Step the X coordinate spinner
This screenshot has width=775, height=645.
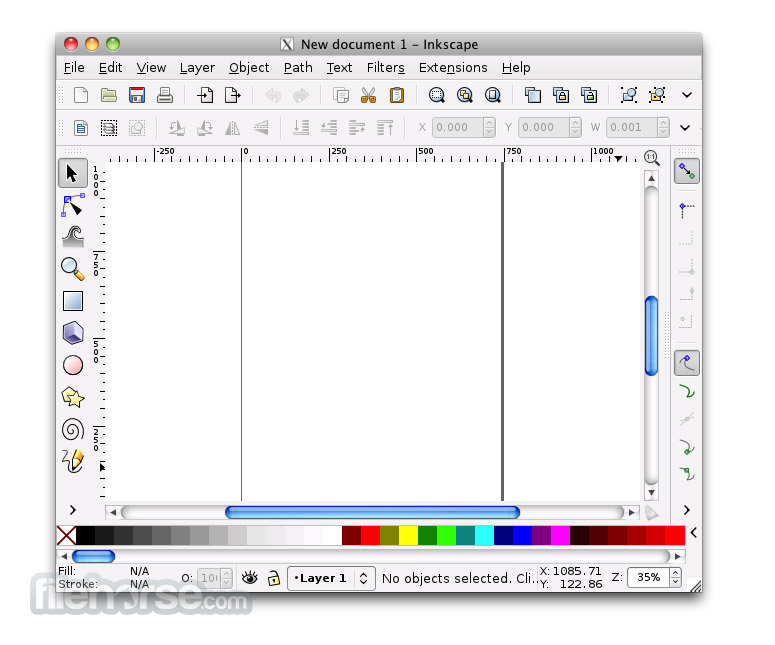pos(489,128)
